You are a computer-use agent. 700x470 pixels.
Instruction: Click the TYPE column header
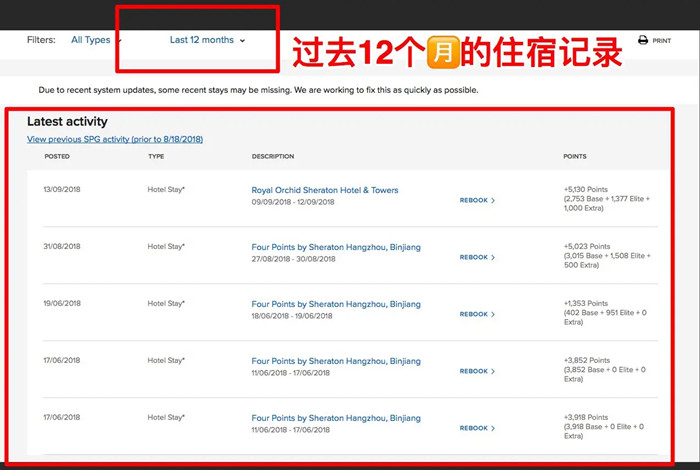[156, 156]
